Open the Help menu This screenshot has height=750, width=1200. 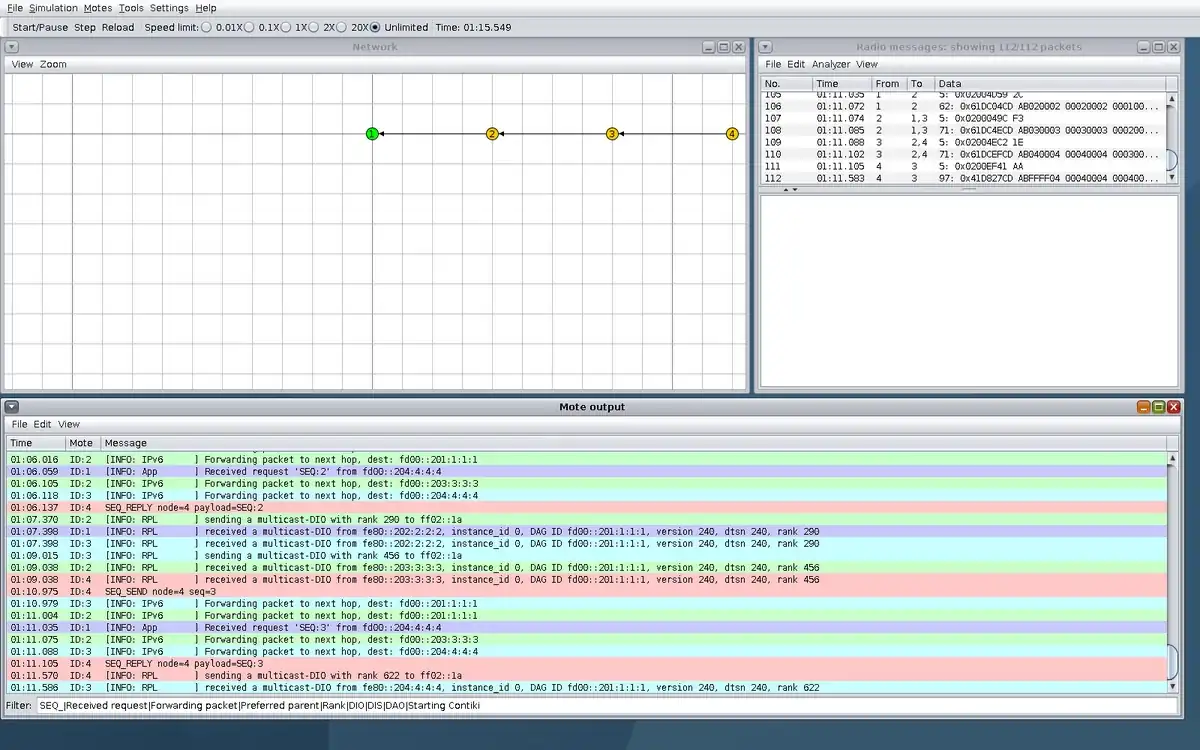206,8
